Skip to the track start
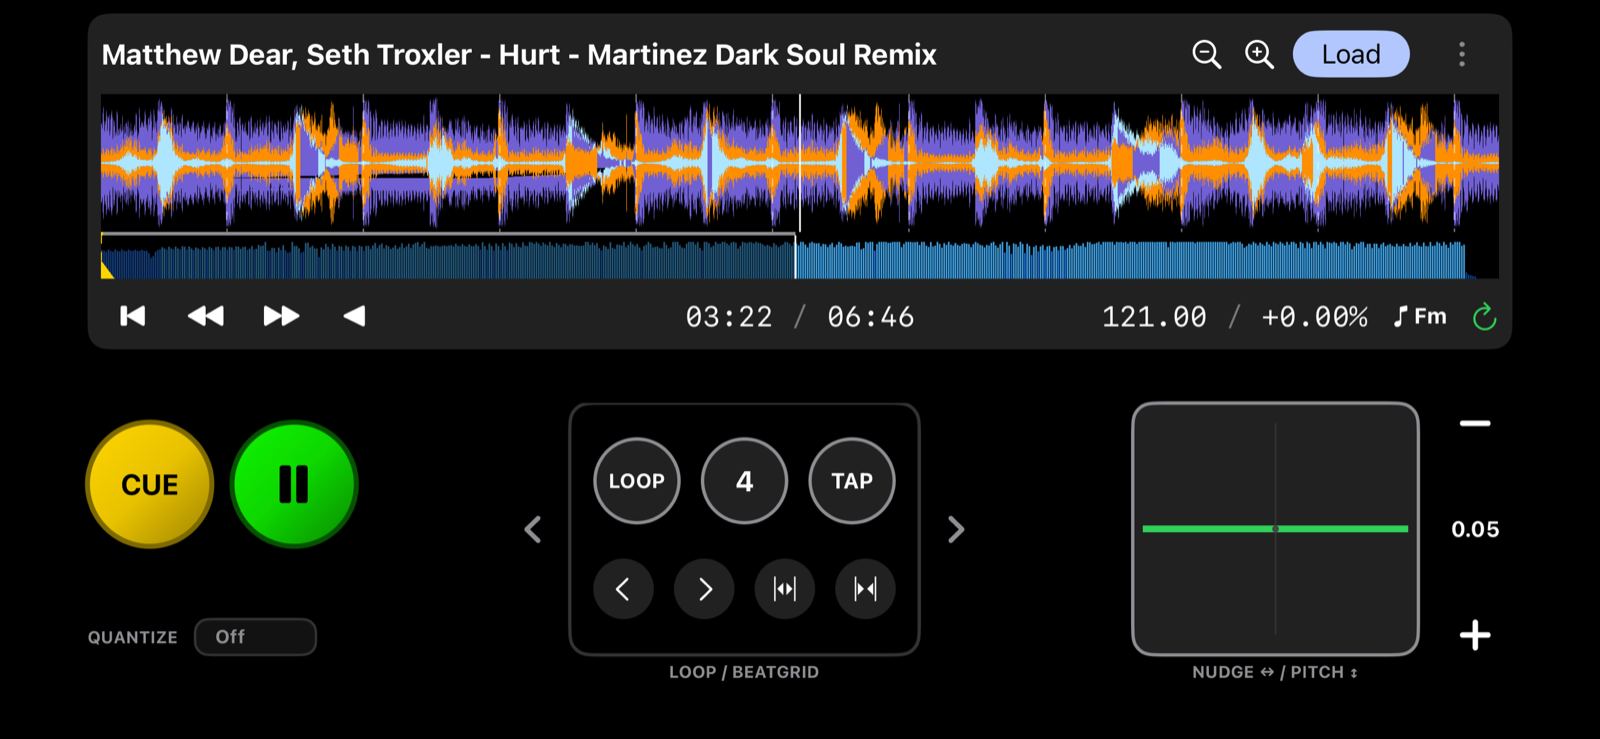Screen dimensions: 1600x739 tap(133, 316)
